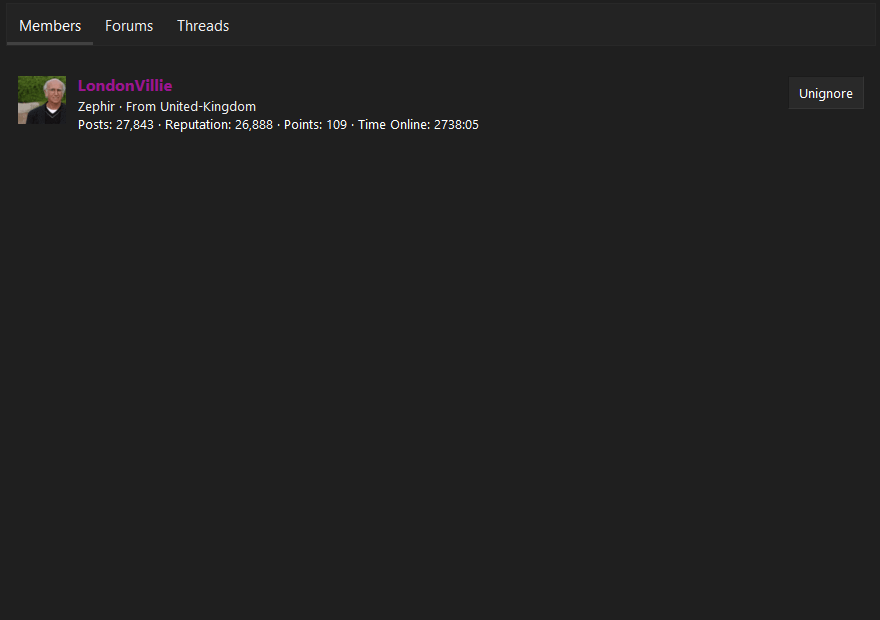Open reputation details showing 26,888
The width and height of the screenshot is (880, 620).
coord(256,124)
